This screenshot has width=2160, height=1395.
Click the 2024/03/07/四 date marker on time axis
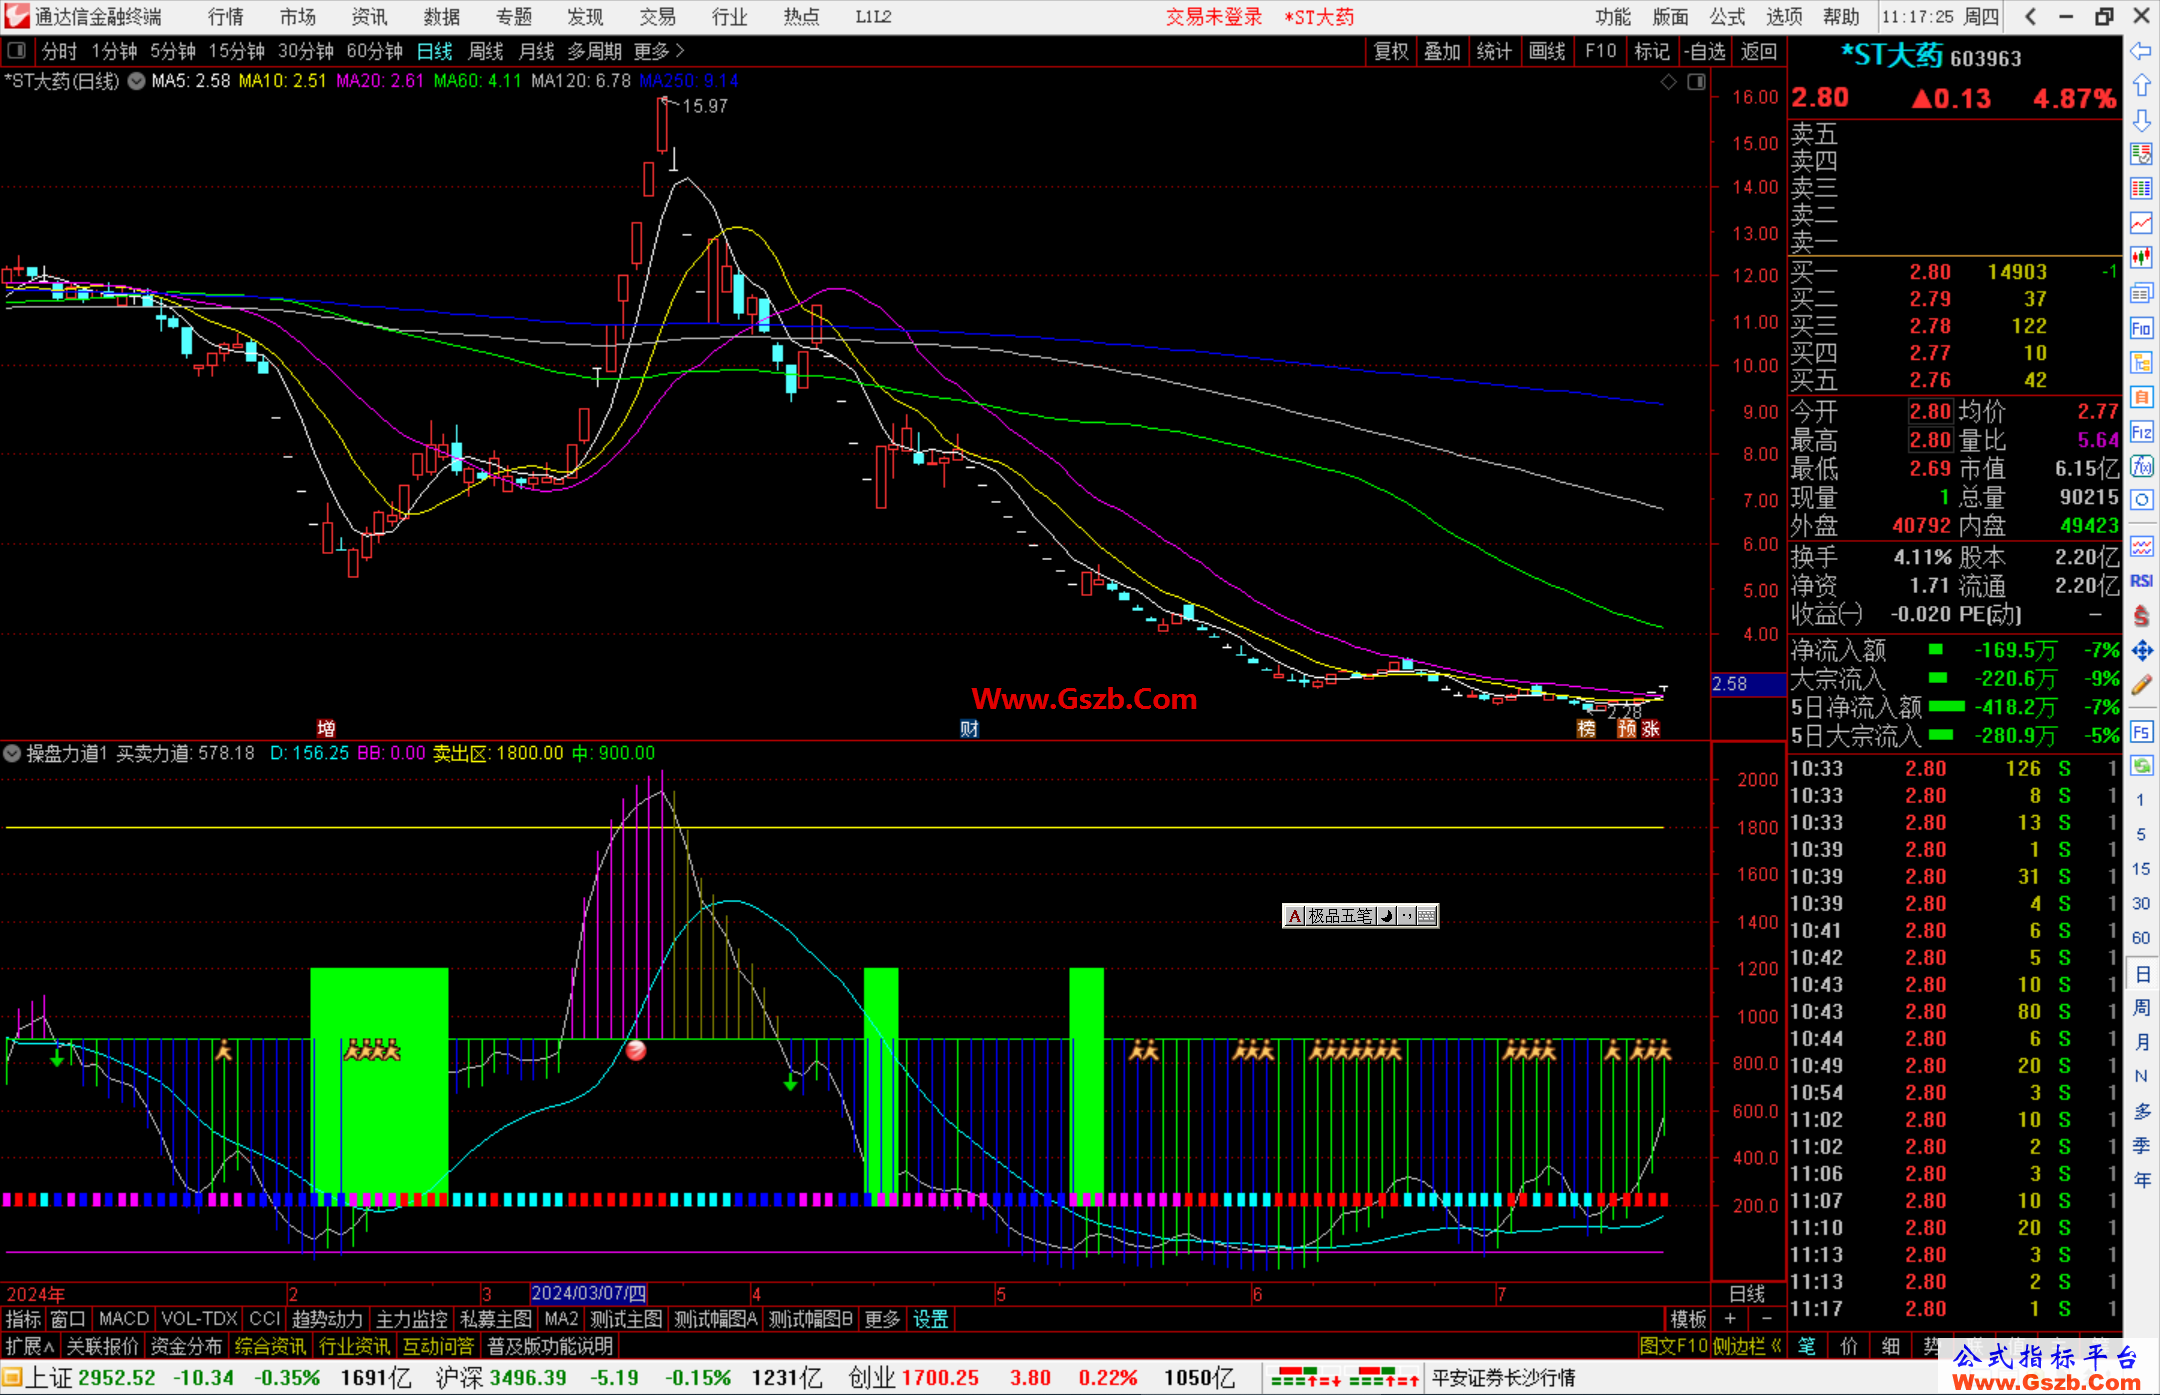click(589, 1293)
